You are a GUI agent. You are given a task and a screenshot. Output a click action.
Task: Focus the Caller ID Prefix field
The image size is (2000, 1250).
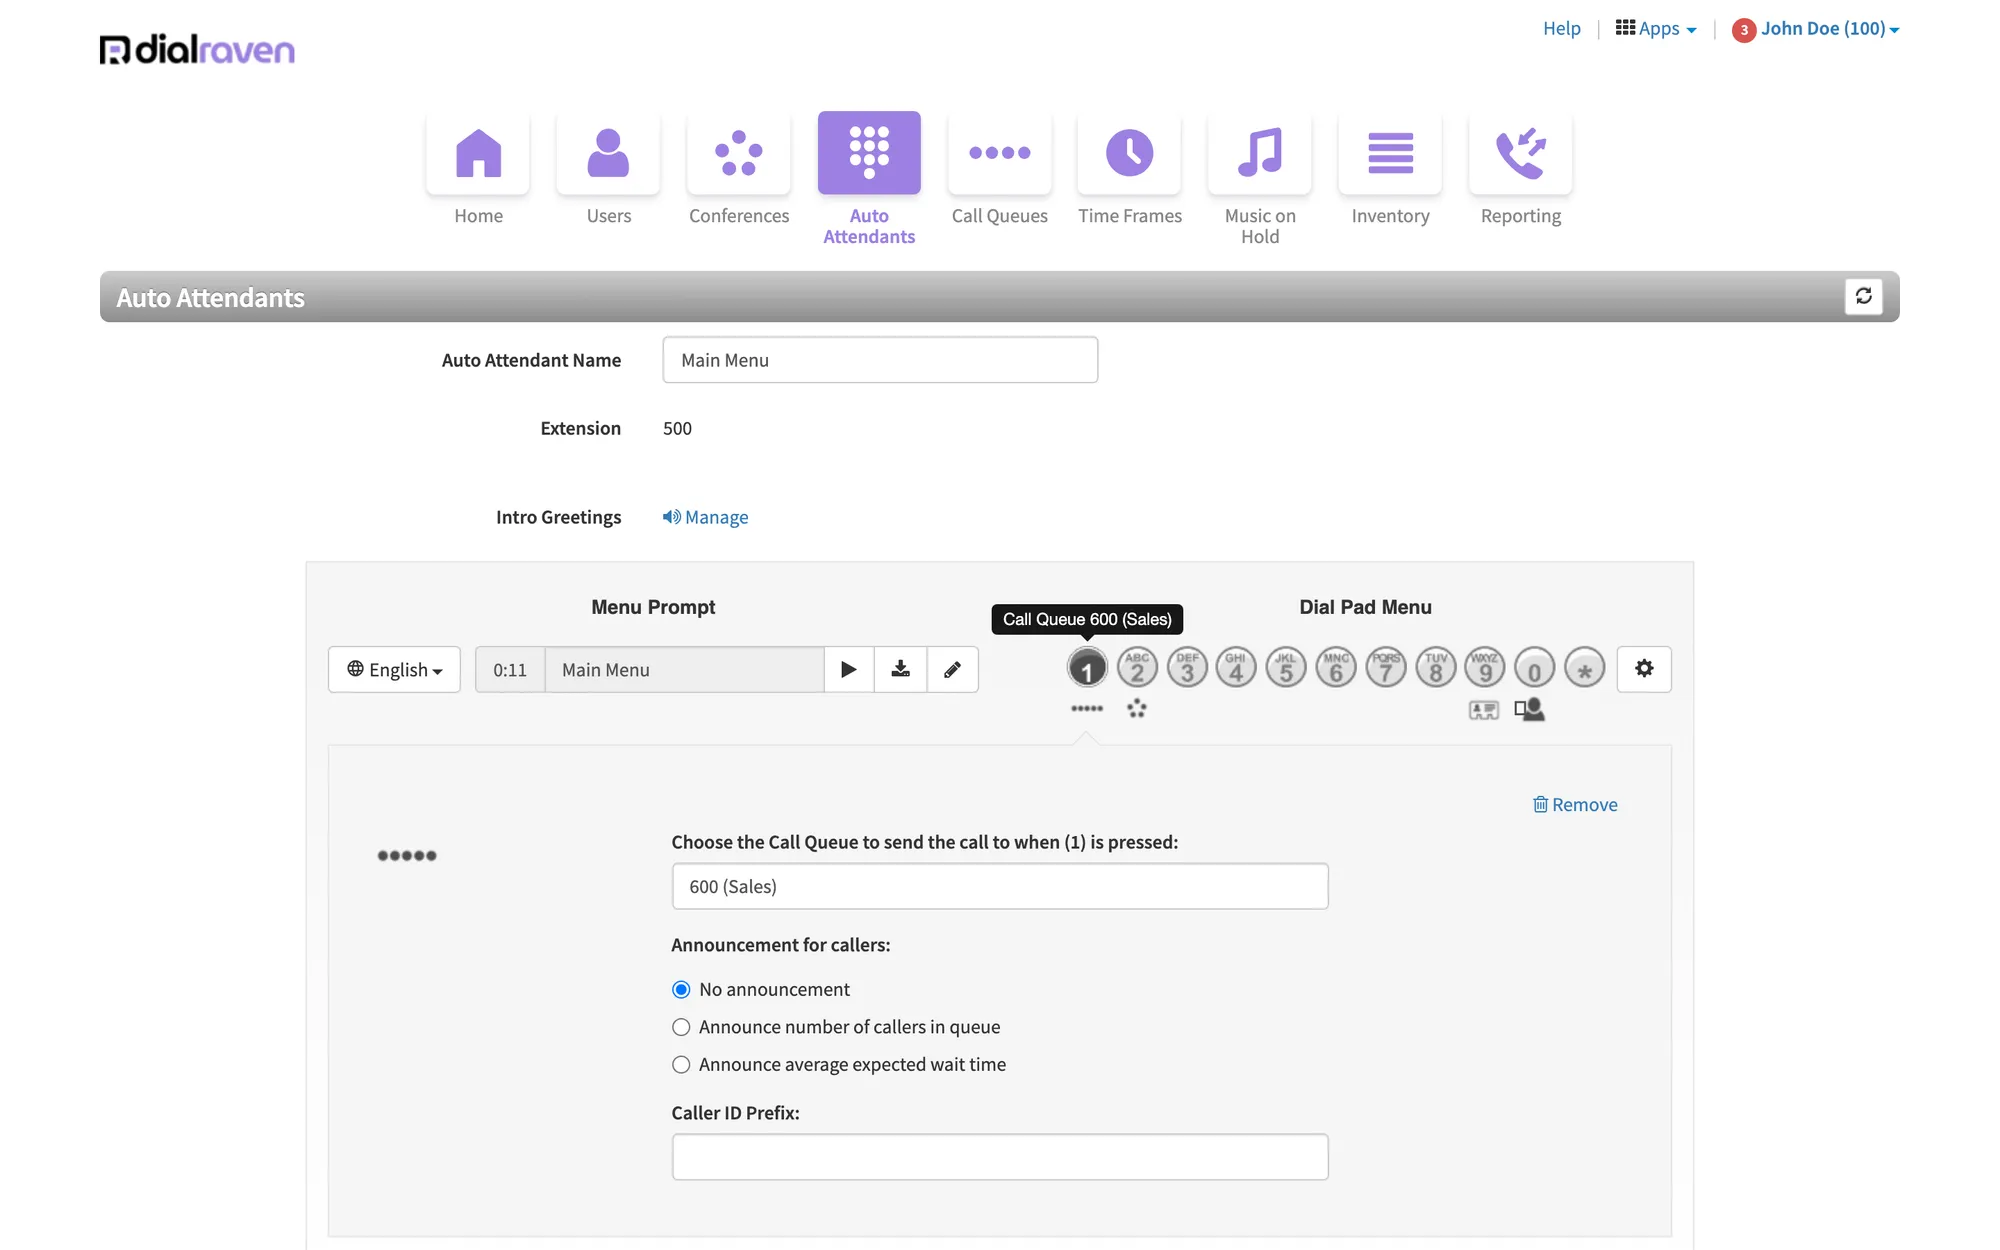(1000, 1157)
